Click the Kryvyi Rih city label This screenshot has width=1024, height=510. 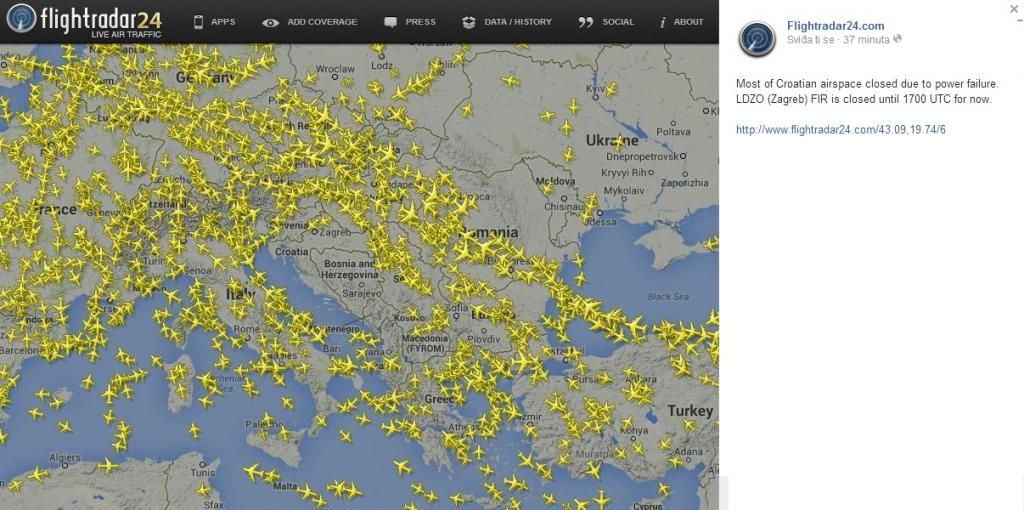[626, 172]
